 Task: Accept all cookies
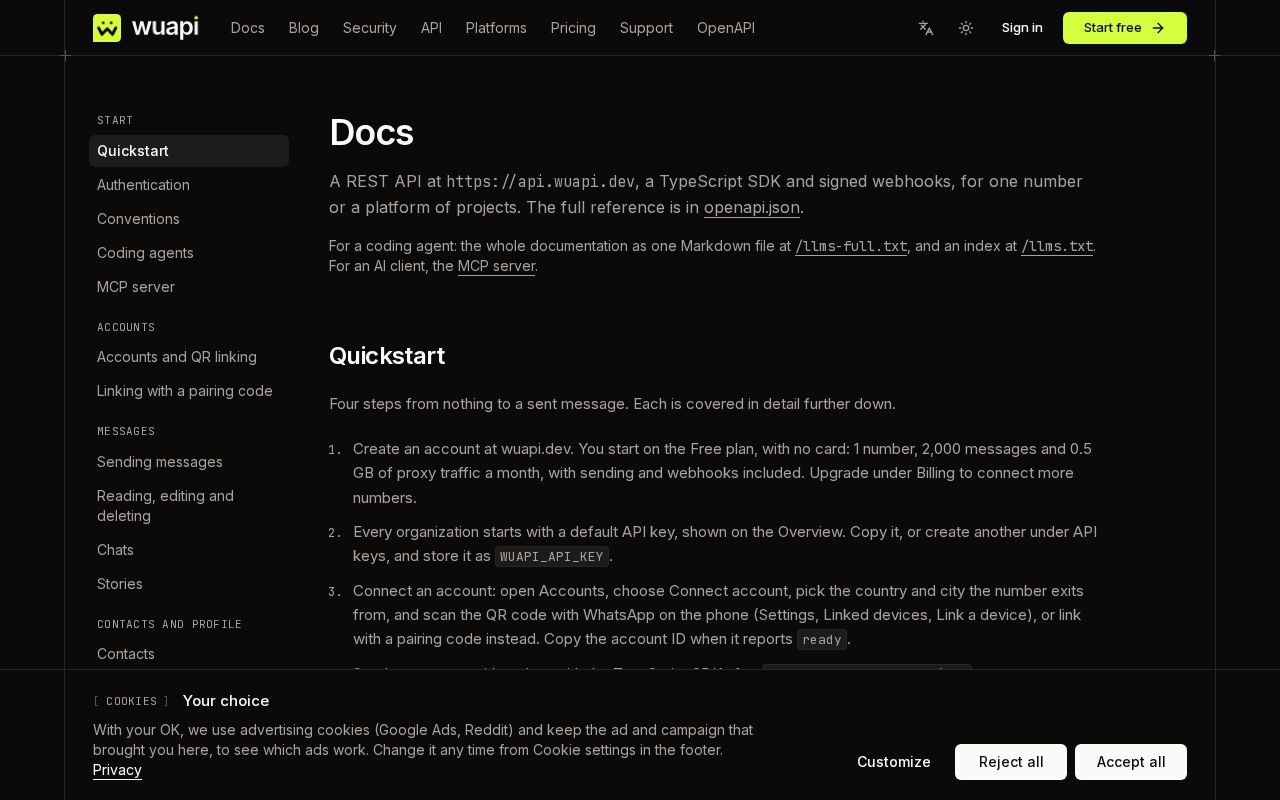point(1131,762)
